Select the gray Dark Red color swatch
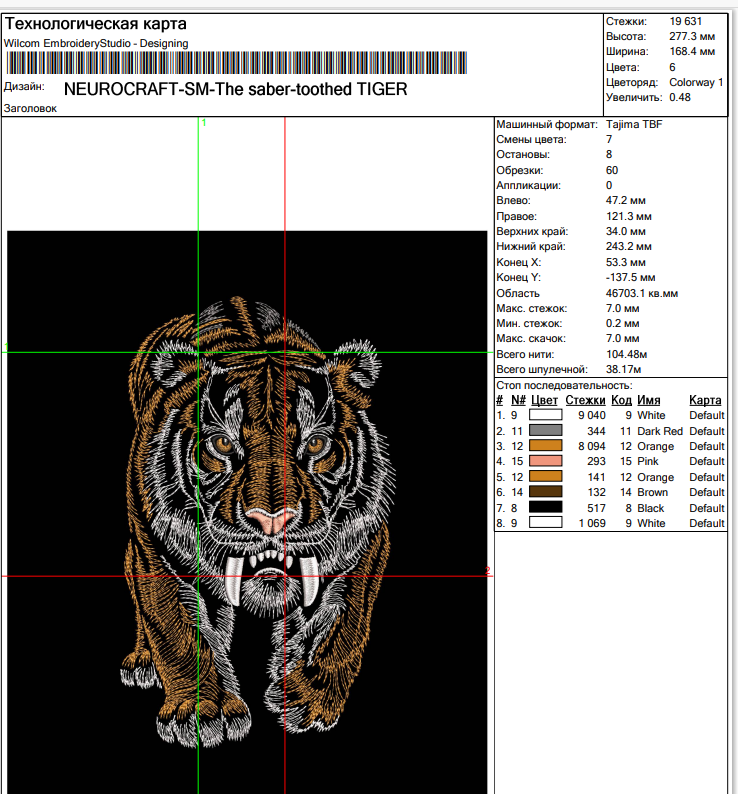 tap(546, 431)
